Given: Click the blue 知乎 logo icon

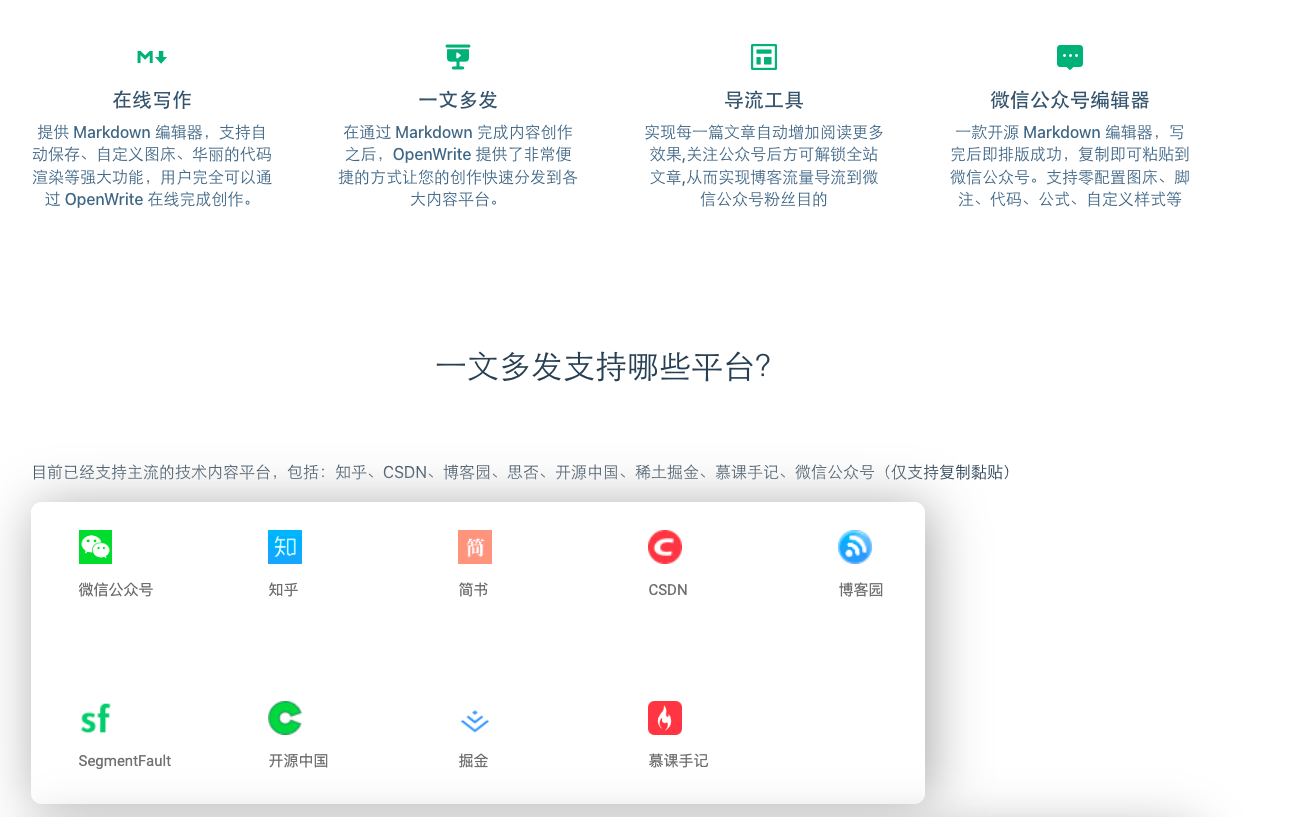Looking at the screenshot, I should click(285, 547).
